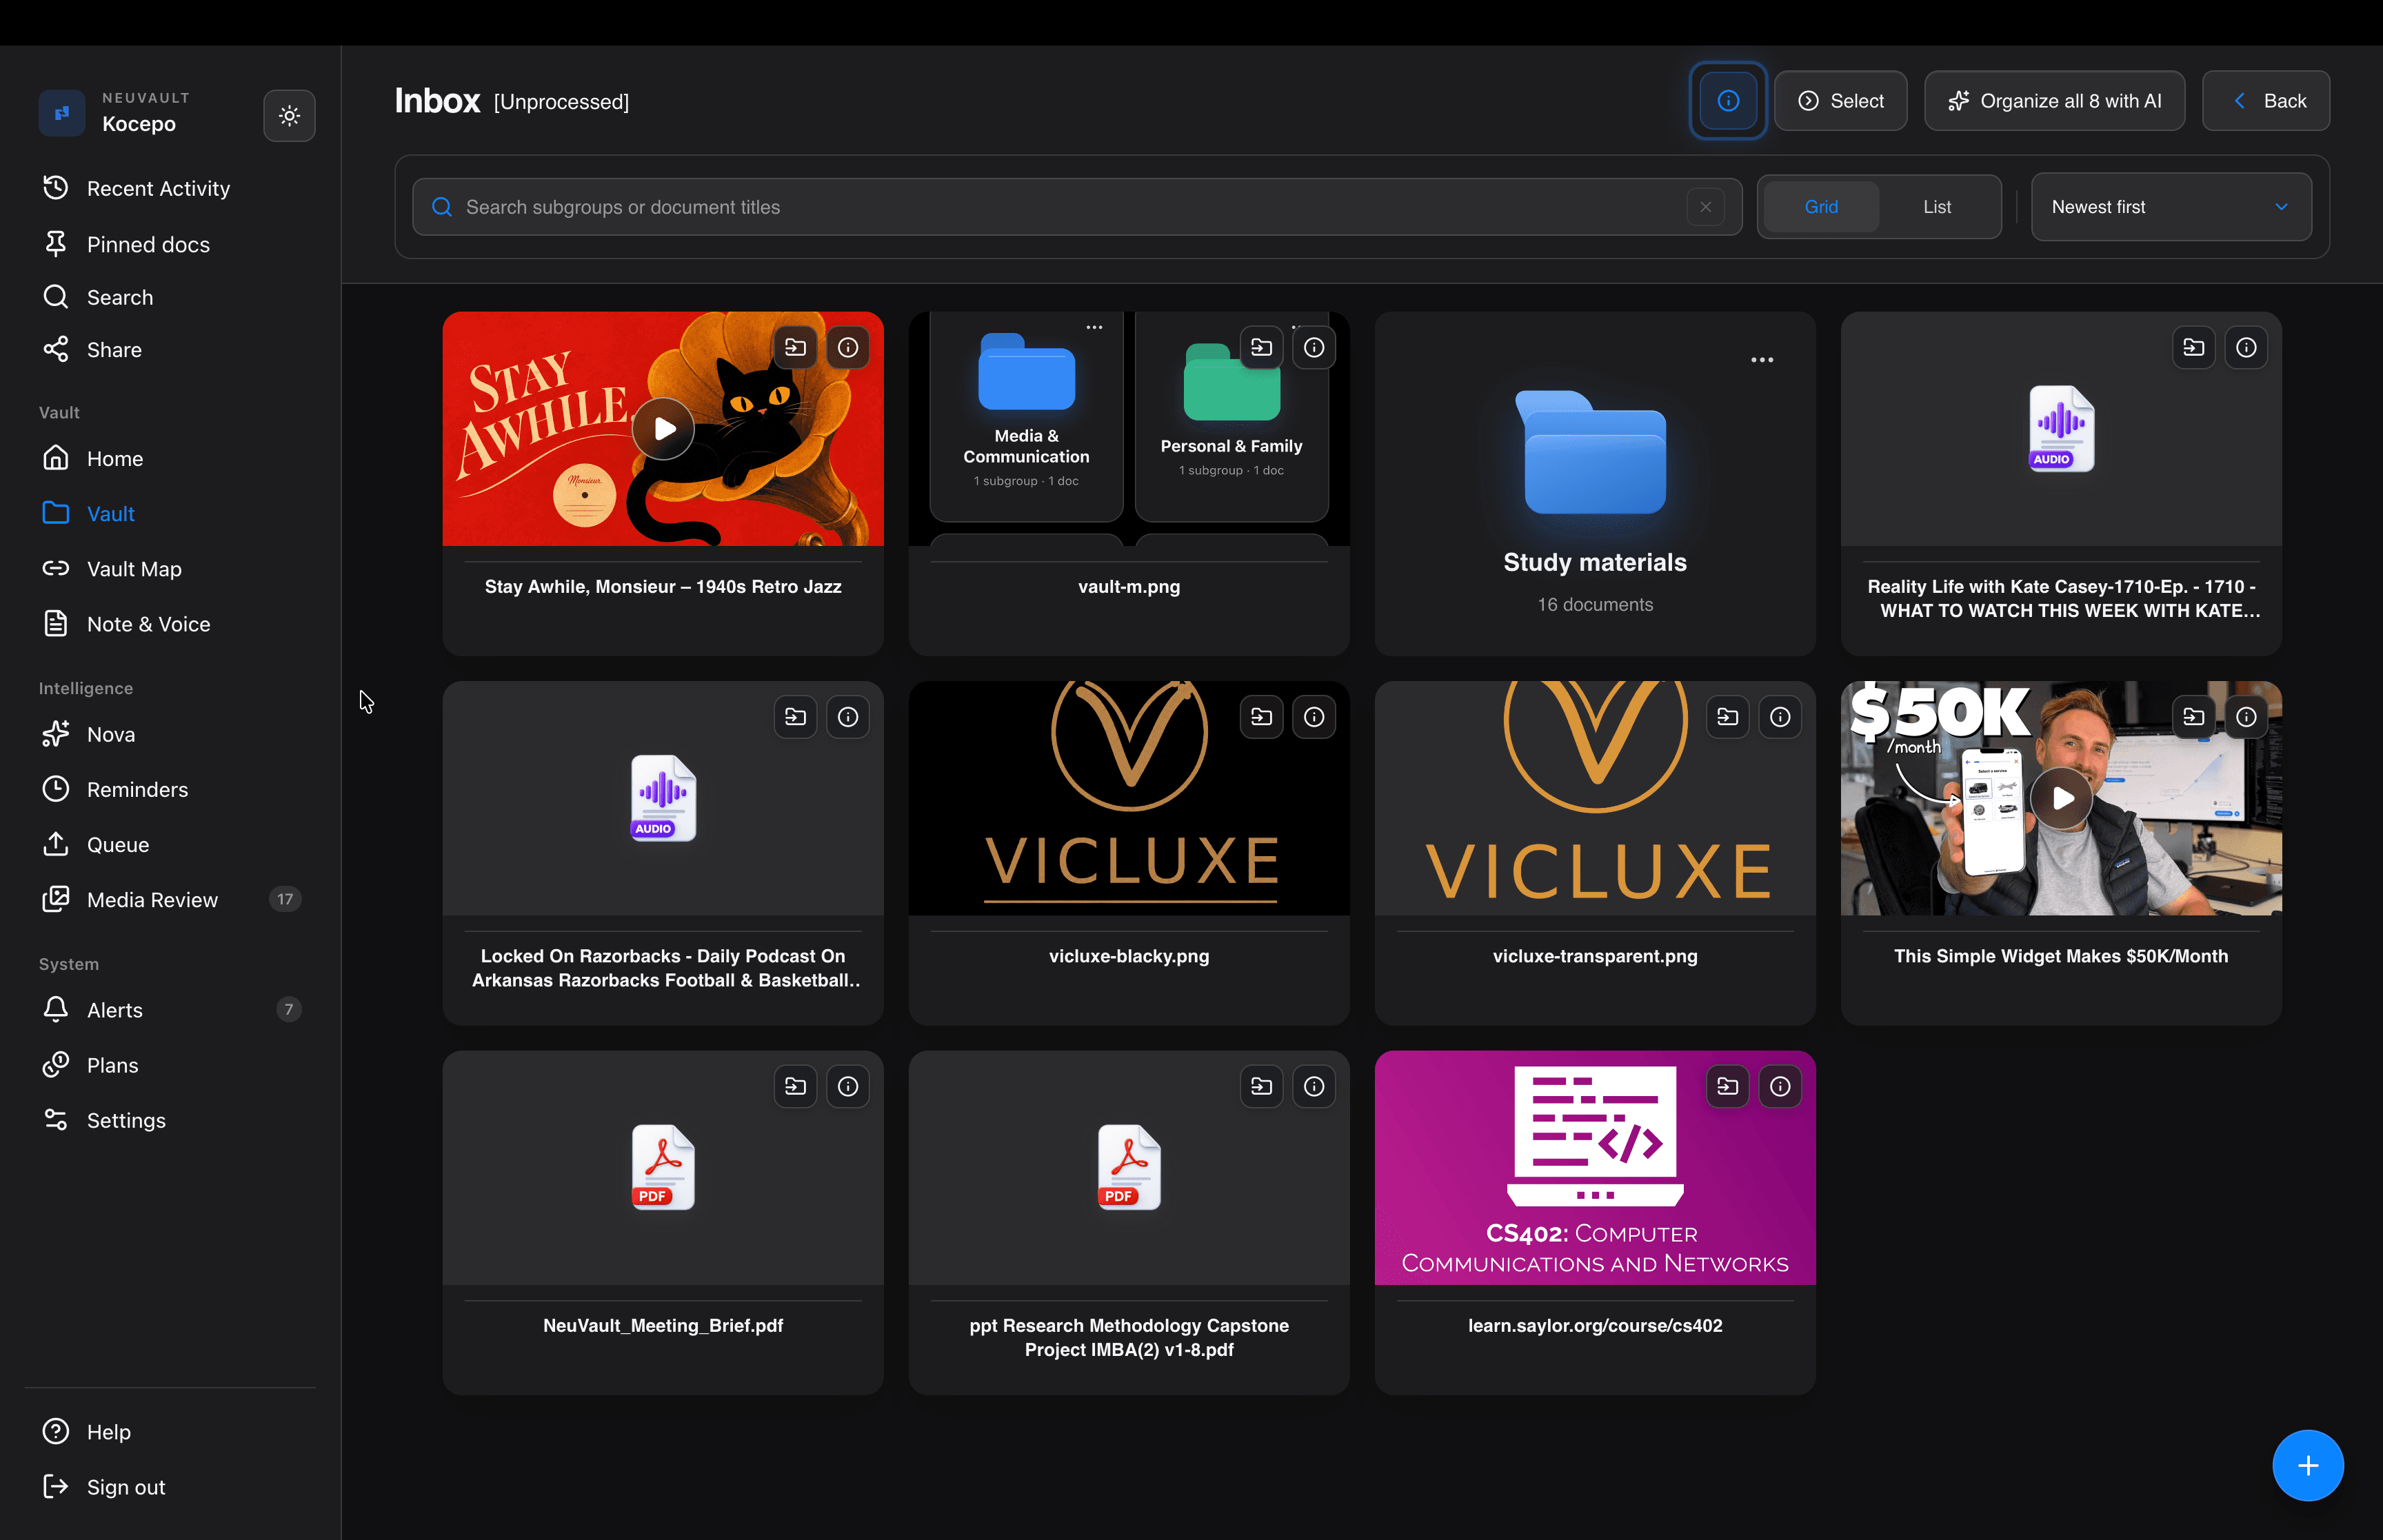Open Study materials folder options menu
Viewport: 2383px width, 1540px height.
click(x=1762, y=360)
